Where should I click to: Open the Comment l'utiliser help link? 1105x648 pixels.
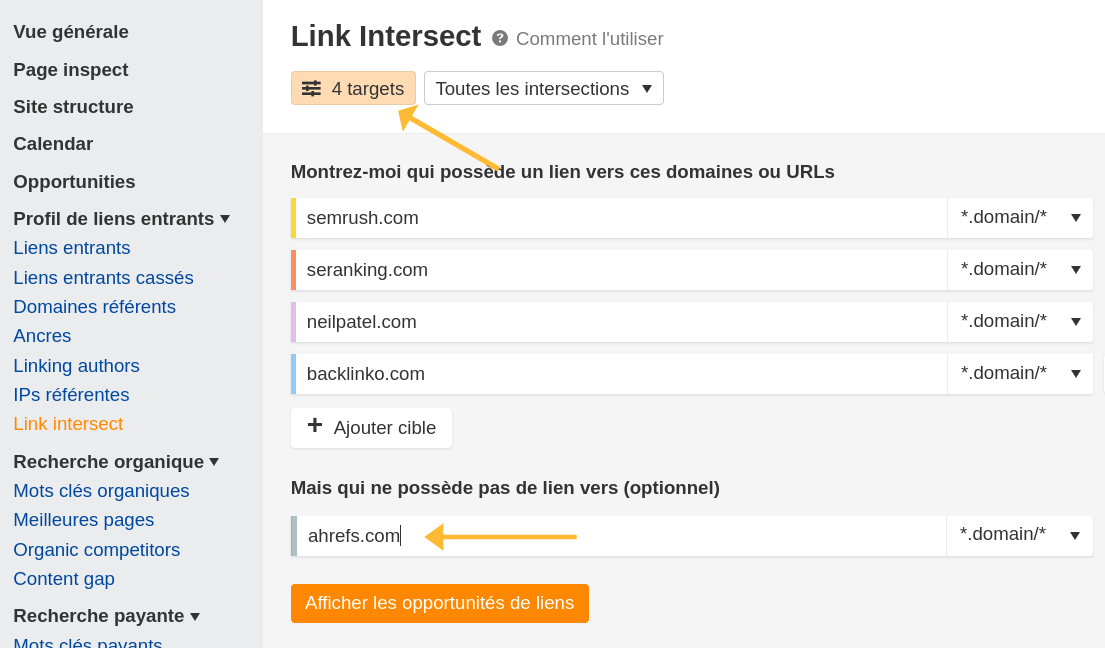point(589,39)
